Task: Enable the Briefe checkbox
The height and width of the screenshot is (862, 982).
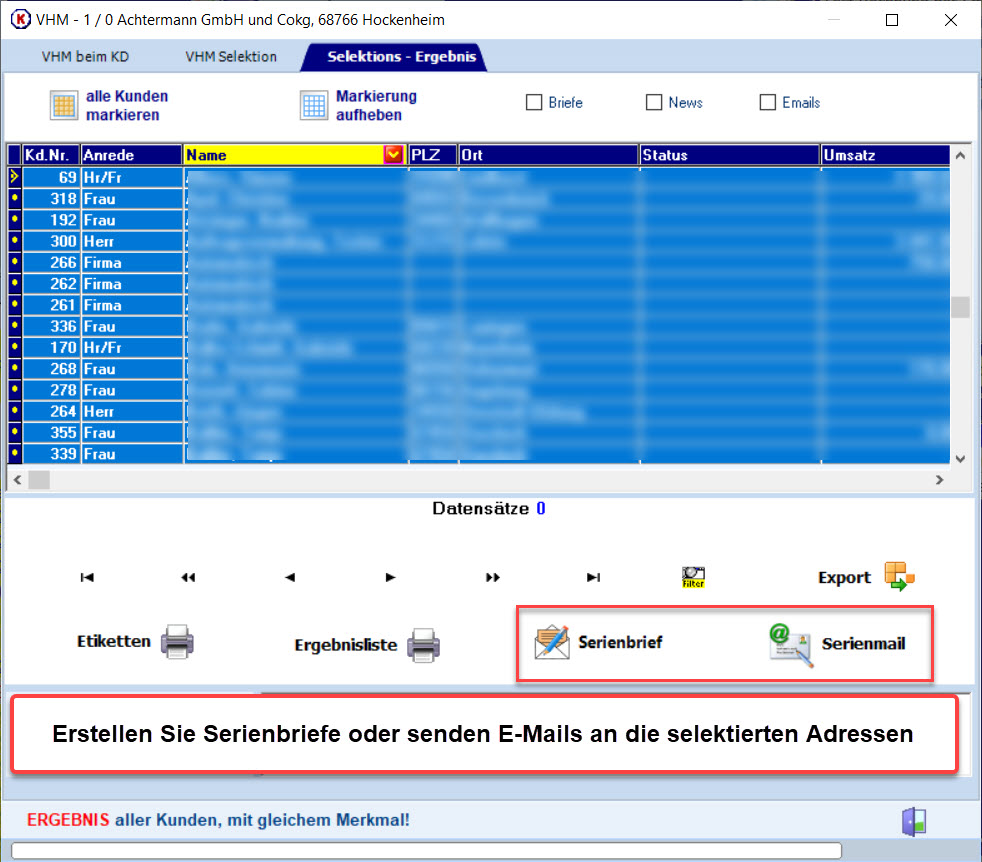Action: tap(534, 103)
